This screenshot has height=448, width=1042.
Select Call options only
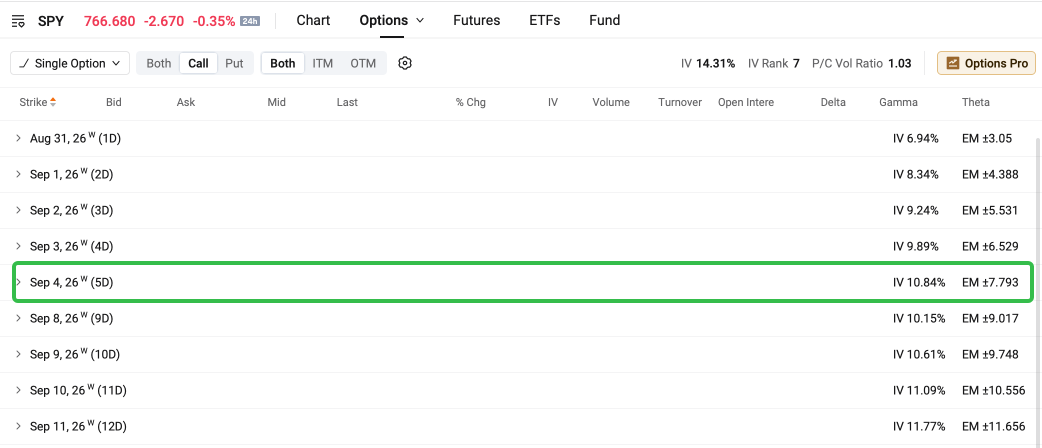(198, 63)
